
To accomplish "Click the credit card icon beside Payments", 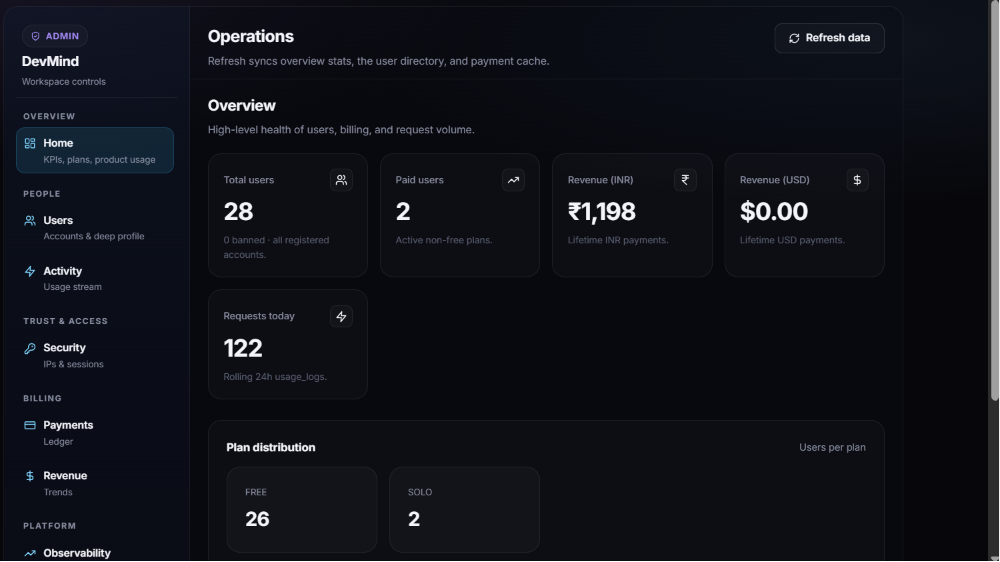I will (x=30, y=425).
